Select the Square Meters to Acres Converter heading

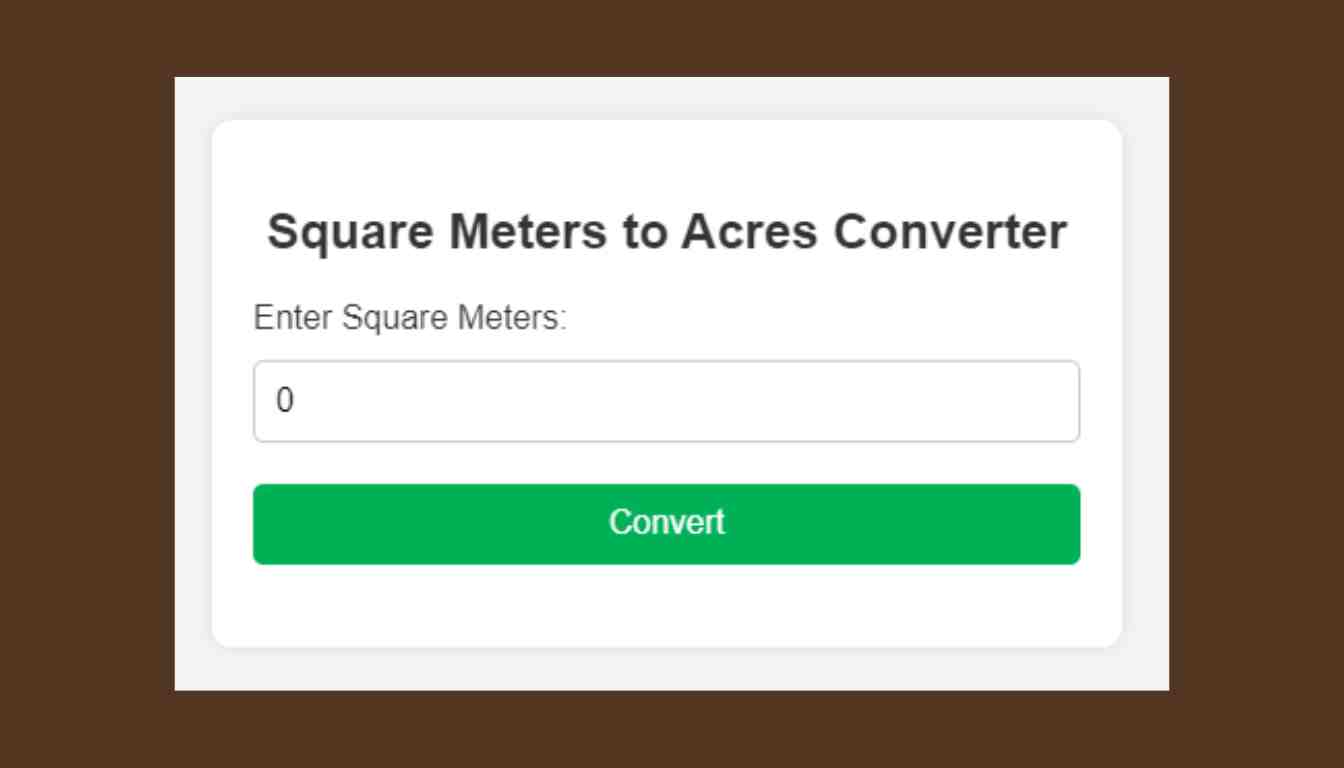[667, 231]
